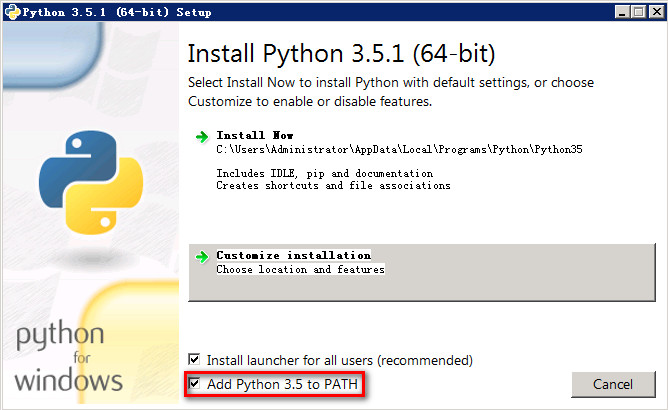Viewport: 668px width, 410px height.
Task: Click the "Add Python 3.5 to PATH" label text
Action: coord(281,384)
